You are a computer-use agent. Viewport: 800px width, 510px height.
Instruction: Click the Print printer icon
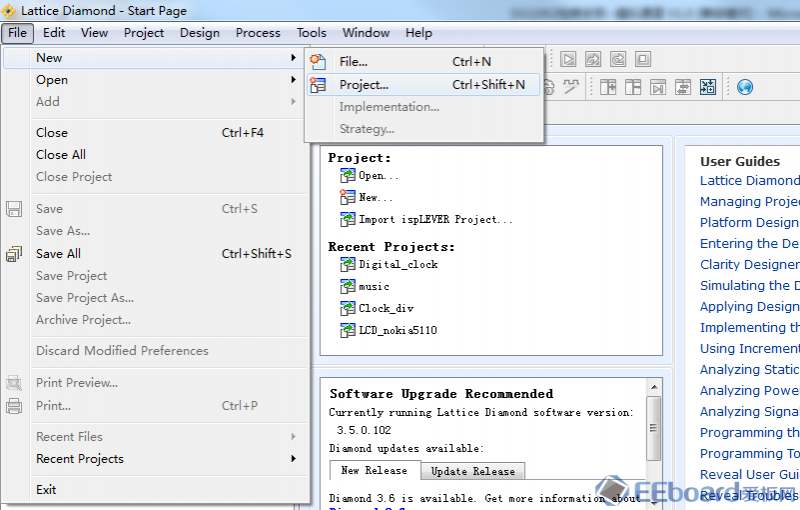coord(14,406)
